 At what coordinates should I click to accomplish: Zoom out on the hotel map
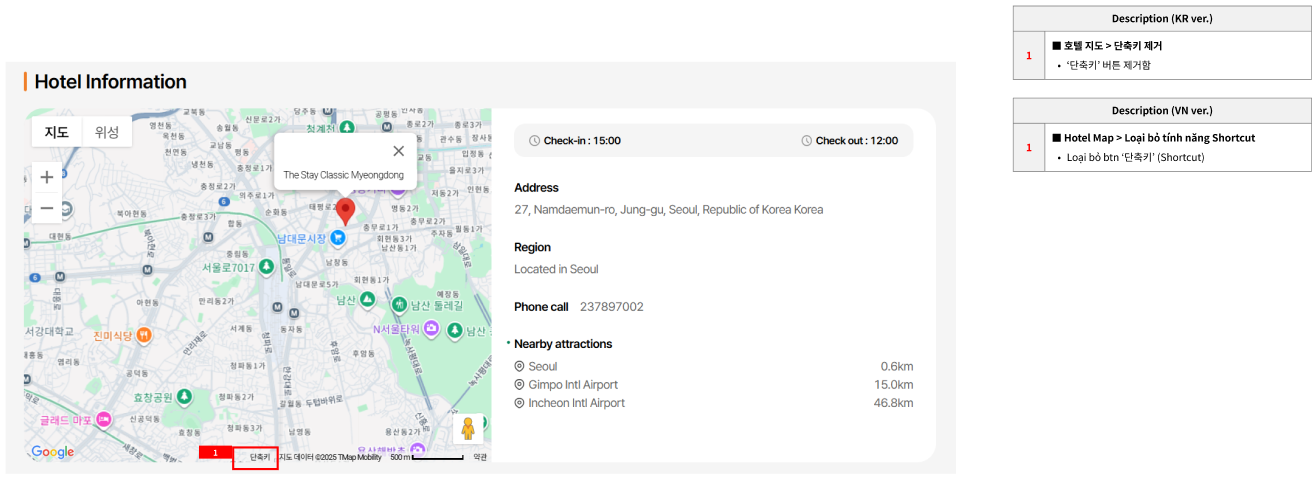tap(47, 208)
